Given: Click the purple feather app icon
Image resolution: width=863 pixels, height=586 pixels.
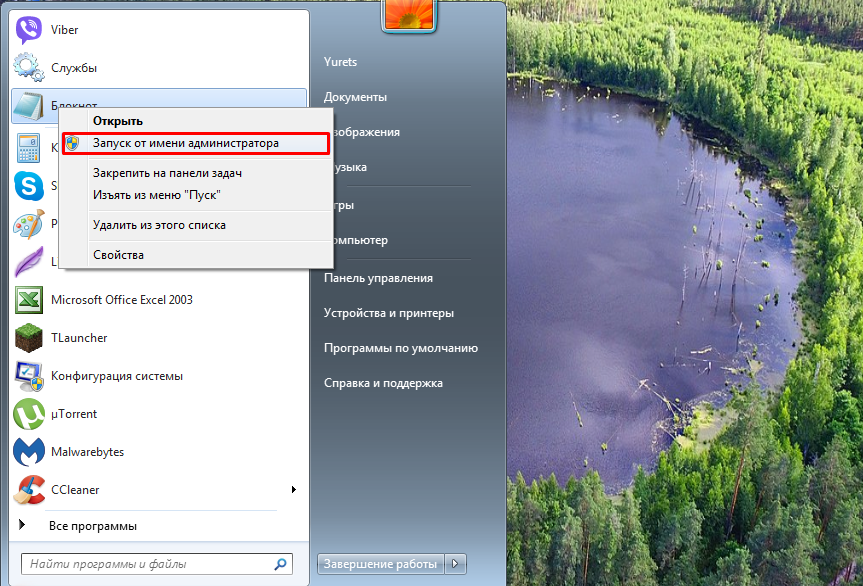Looking at the screenshot, I should (x=29, y=262).
